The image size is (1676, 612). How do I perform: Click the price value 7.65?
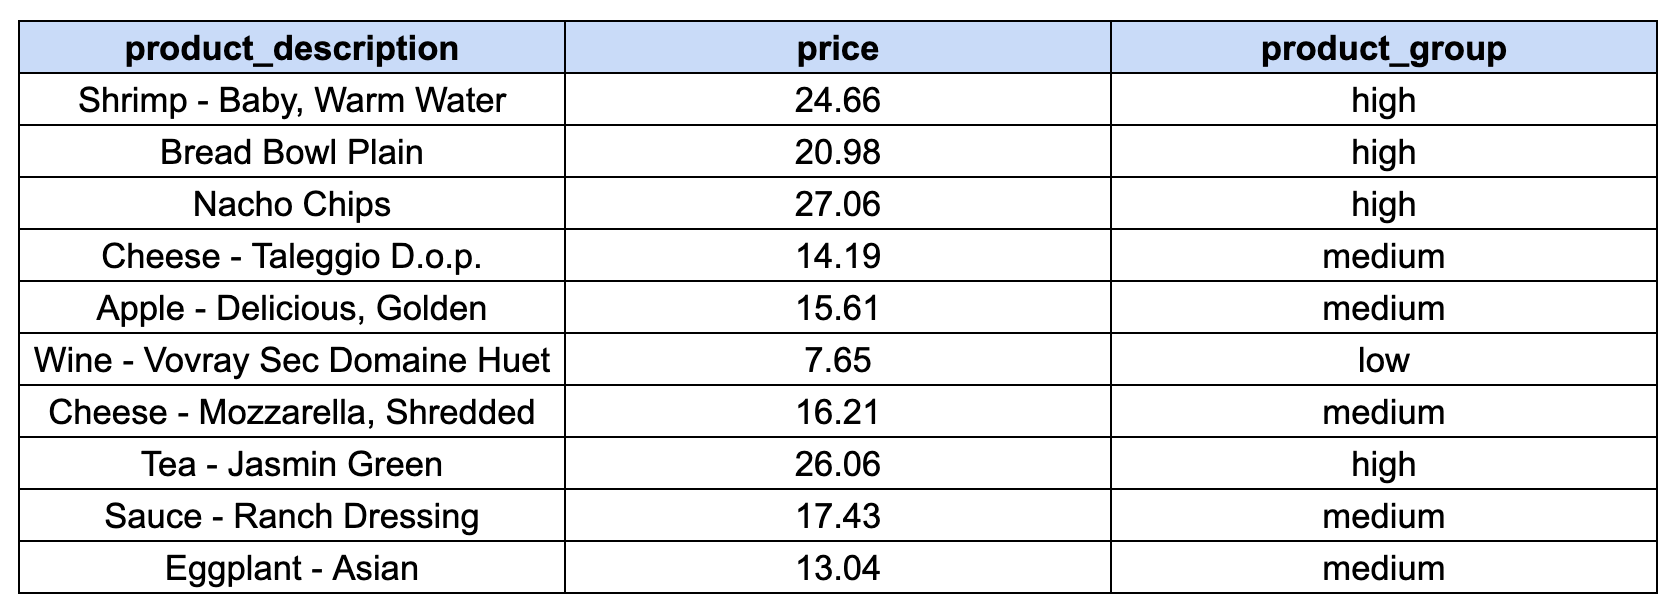838,360
